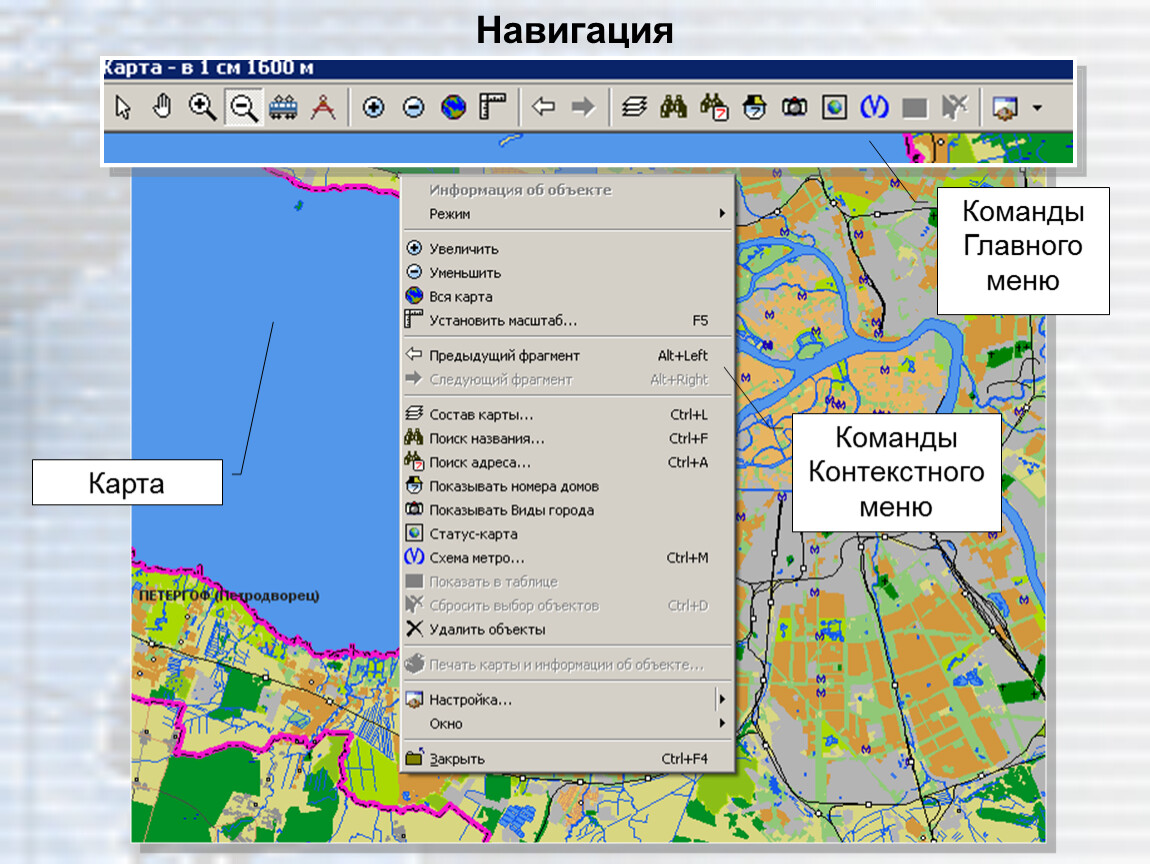Toggle Показывать Виды города option
This screenshot has height=864, width=1150.
coord(568,510)
